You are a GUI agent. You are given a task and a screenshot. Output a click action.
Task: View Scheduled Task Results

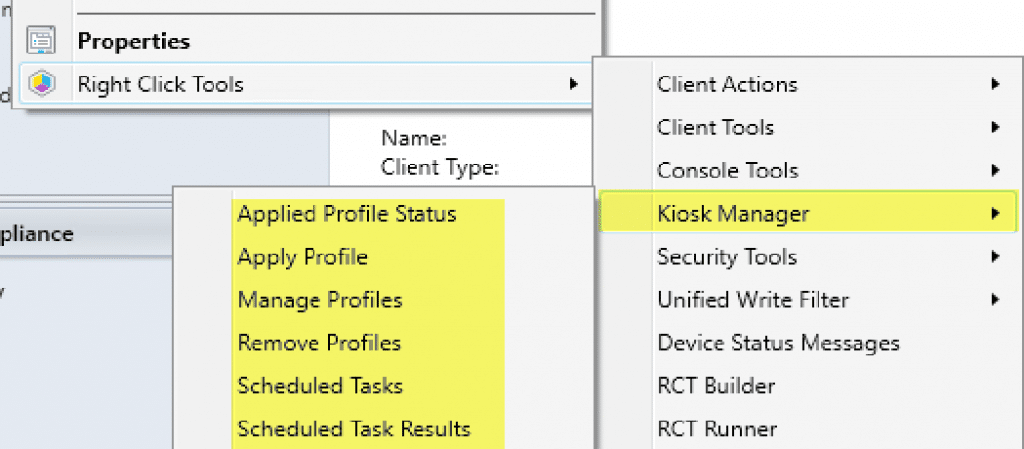[x=354, y=429]
